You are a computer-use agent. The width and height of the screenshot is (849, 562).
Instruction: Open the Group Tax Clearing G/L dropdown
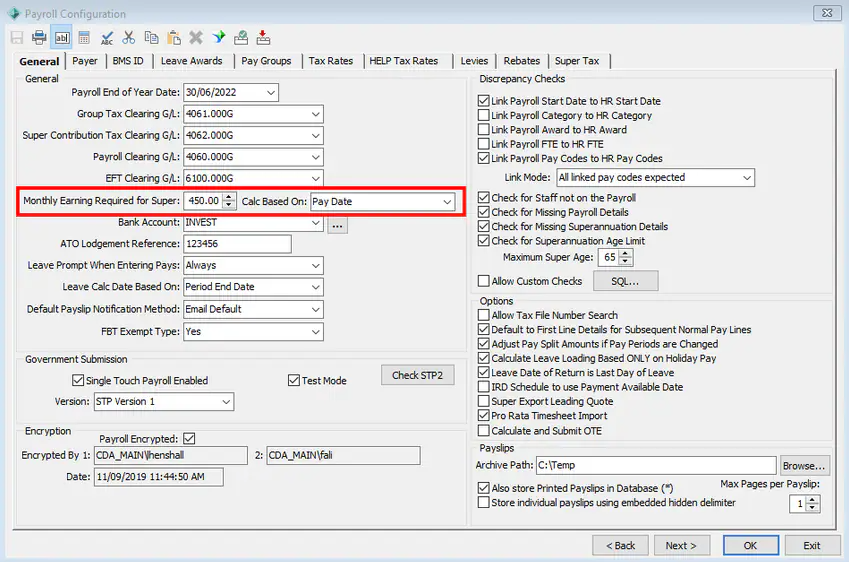[315, 114]
